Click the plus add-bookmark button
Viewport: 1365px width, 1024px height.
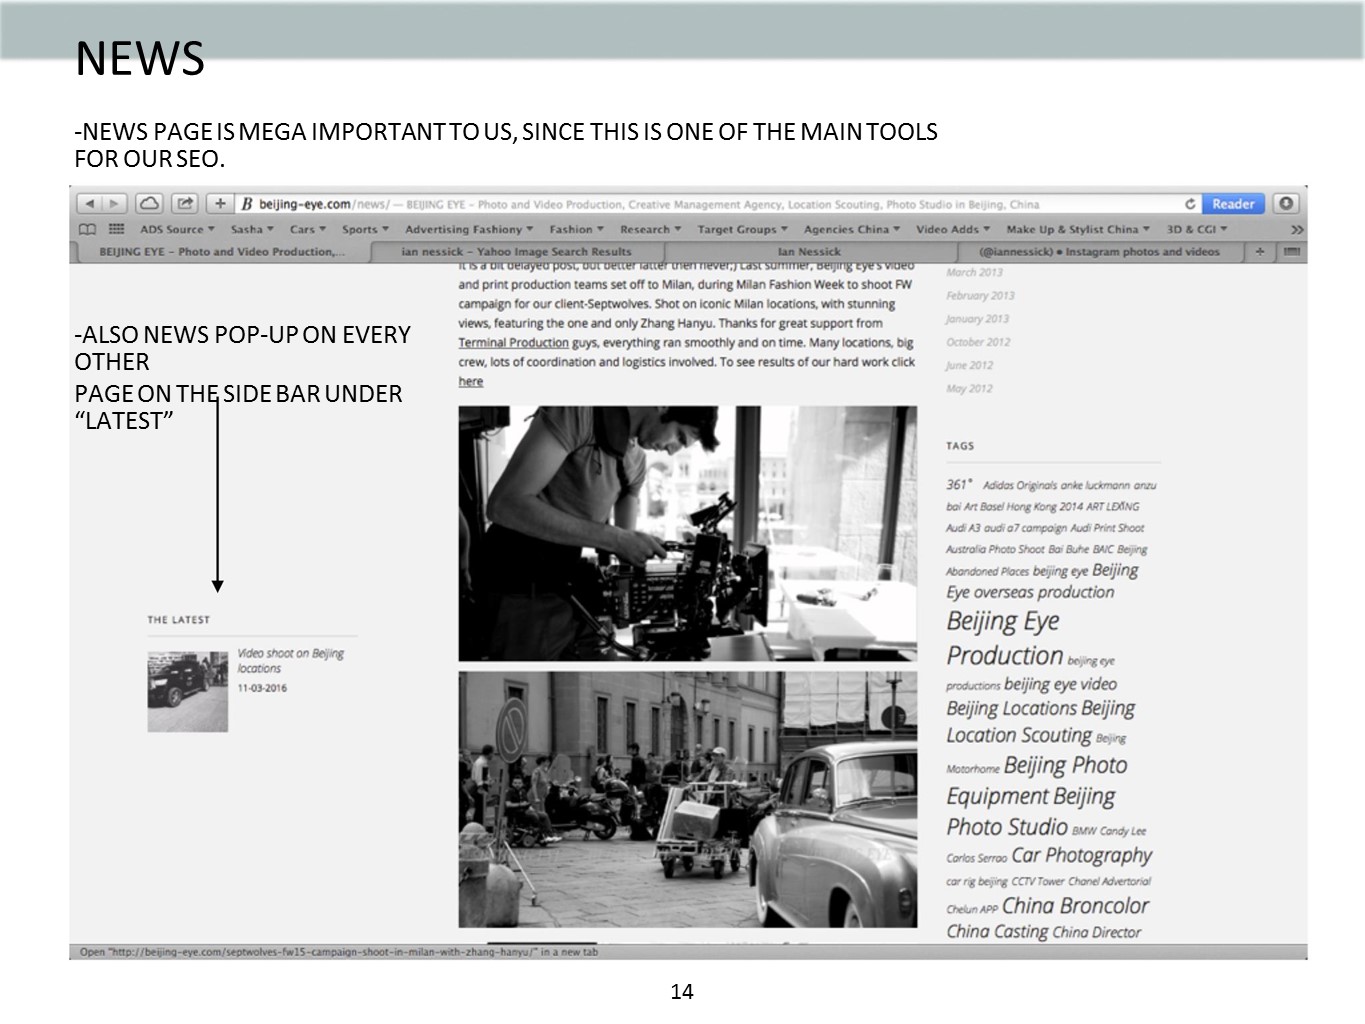(219, 203)
